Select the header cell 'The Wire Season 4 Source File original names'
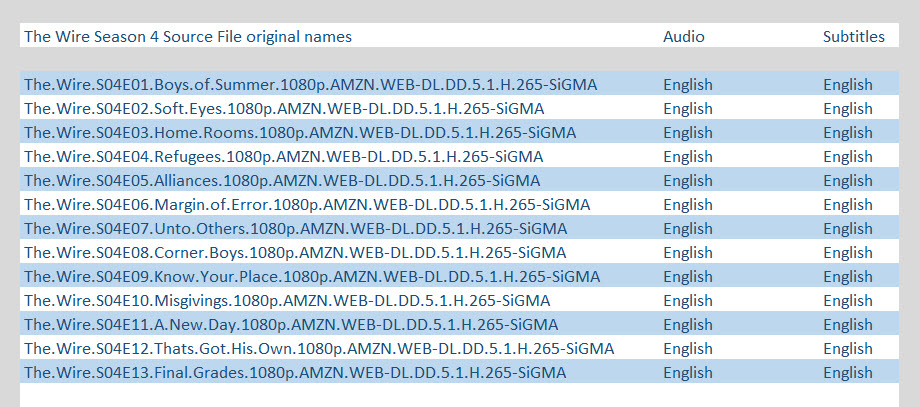This screenshot has width=920, height=407. coord(188,36)
